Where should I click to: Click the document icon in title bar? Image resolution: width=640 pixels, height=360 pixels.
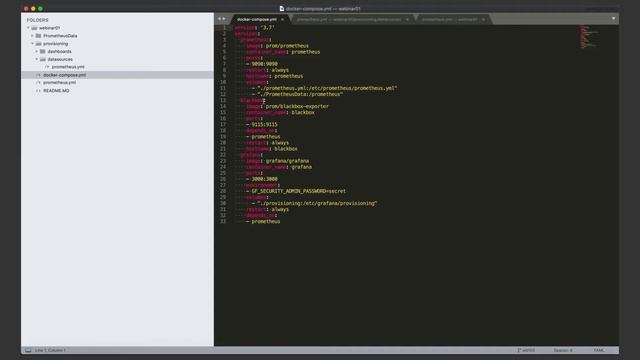[282, 9]
